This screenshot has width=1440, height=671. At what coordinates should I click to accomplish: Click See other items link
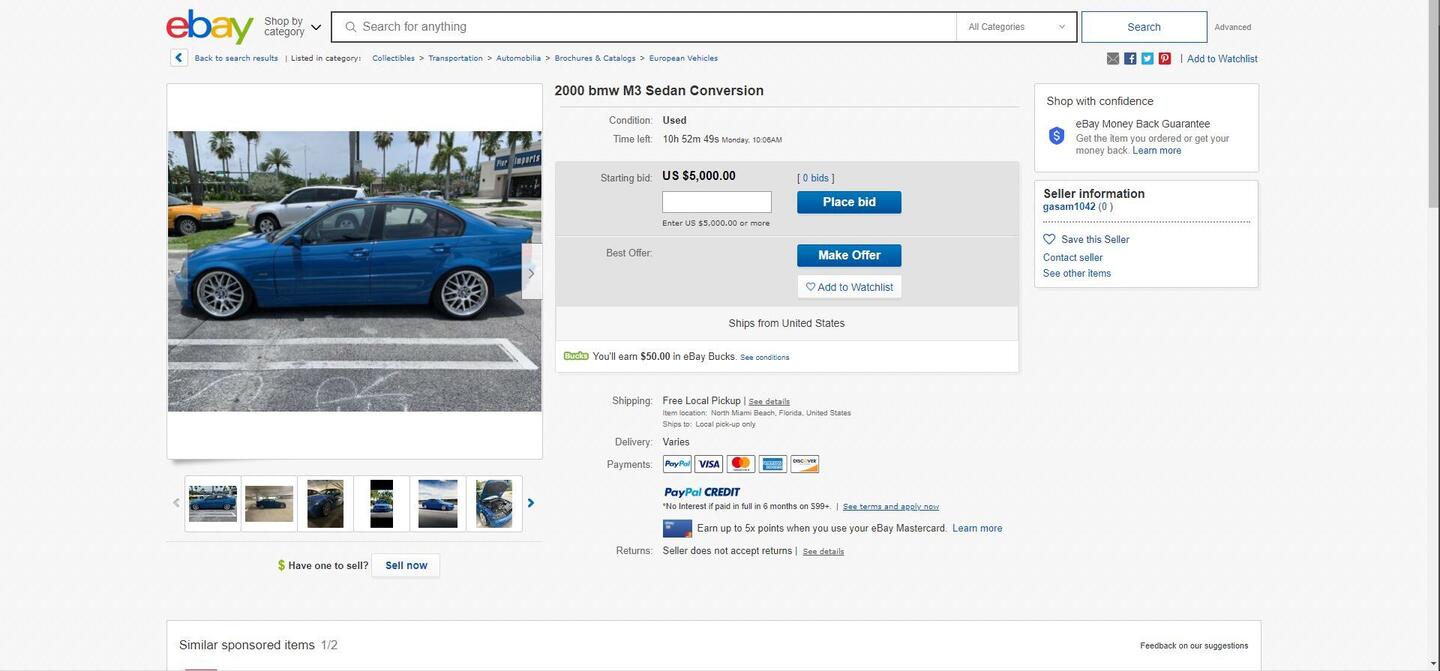click(1077, 274)
